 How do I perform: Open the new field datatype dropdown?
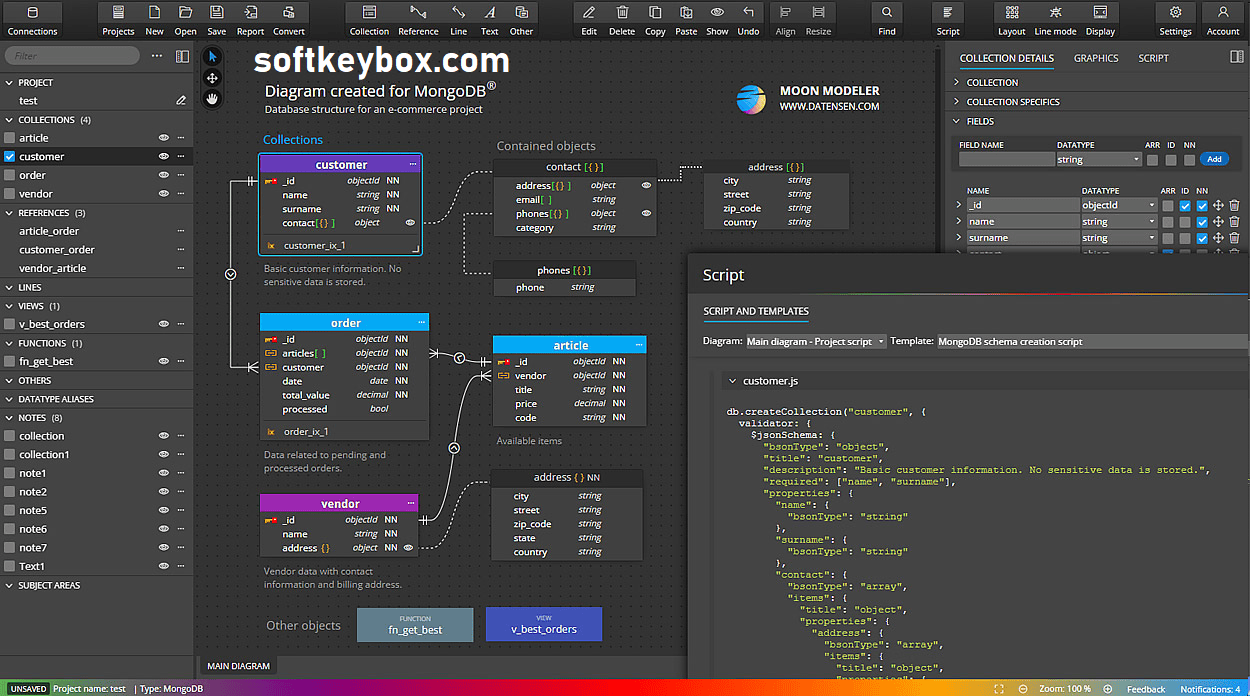click(x=1098, y=160)
